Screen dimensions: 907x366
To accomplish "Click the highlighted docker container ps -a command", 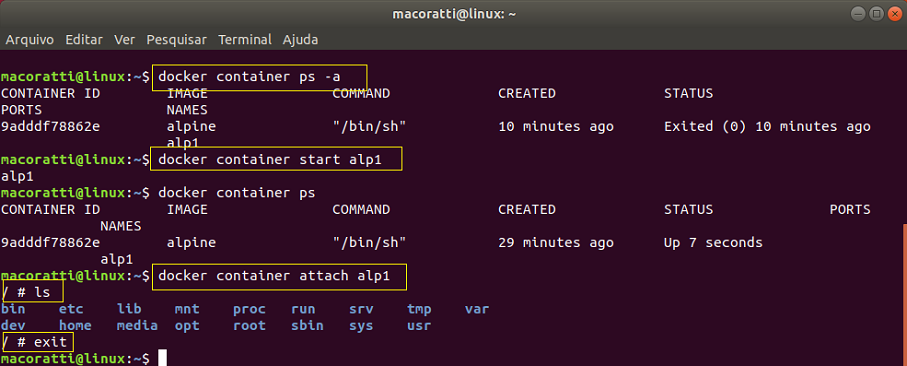I will point(260,77).
